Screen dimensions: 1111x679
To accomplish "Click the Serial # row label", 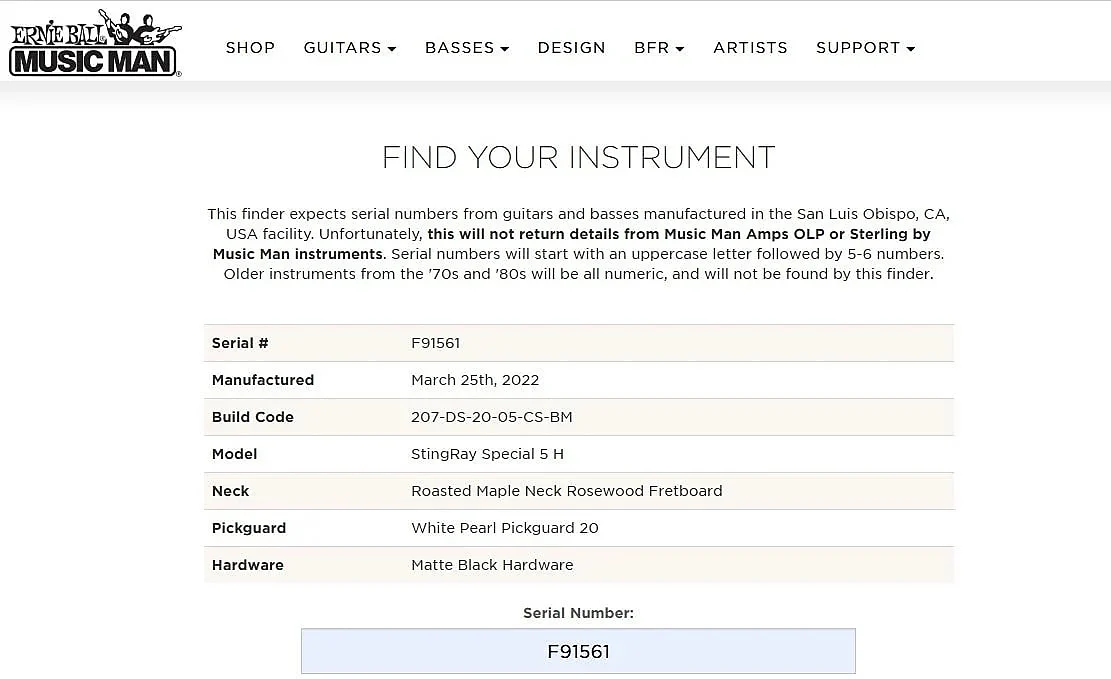I will 240,343.
